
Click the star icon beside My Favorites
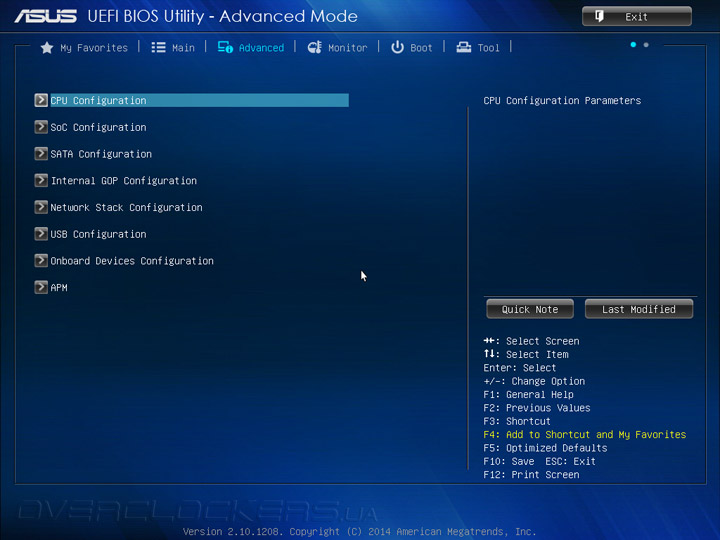pyautogui.click(x=46, y=48)
